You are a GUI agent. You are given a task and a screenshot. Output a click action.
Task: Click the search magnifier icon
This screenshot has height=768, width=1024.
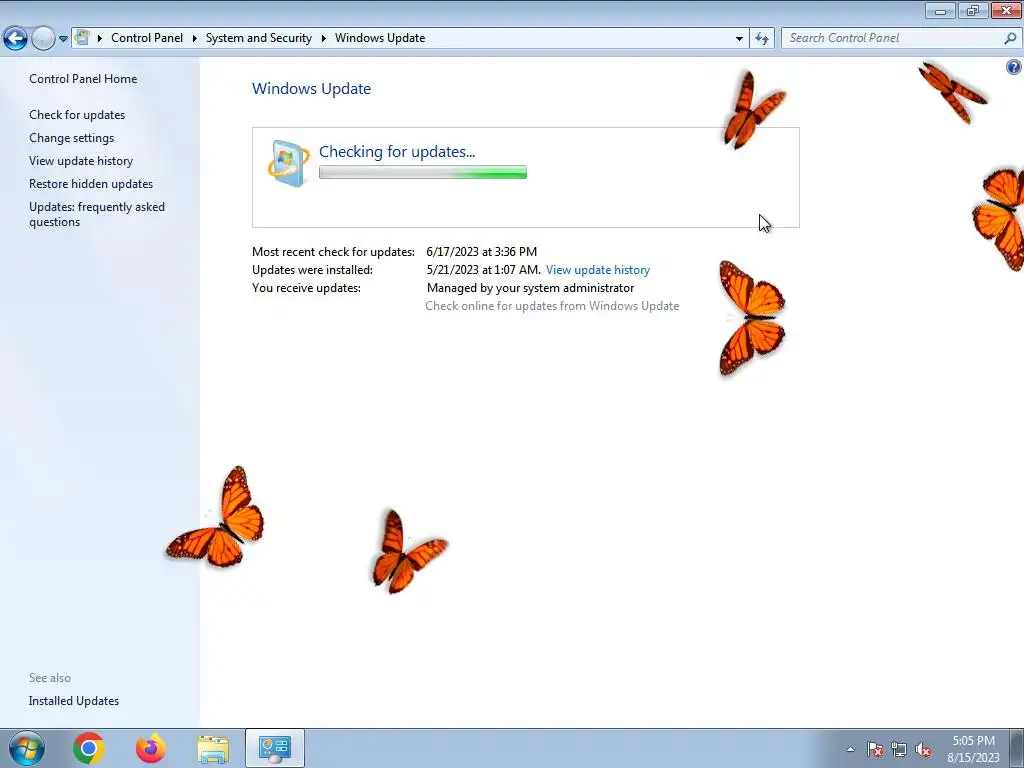click(x=1010, y=38)
